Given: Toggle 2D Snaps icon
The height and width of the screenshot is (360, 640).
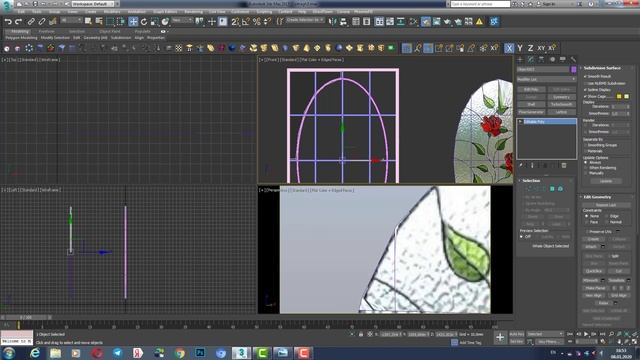Looking at the screenshot, I should (235, 22).
